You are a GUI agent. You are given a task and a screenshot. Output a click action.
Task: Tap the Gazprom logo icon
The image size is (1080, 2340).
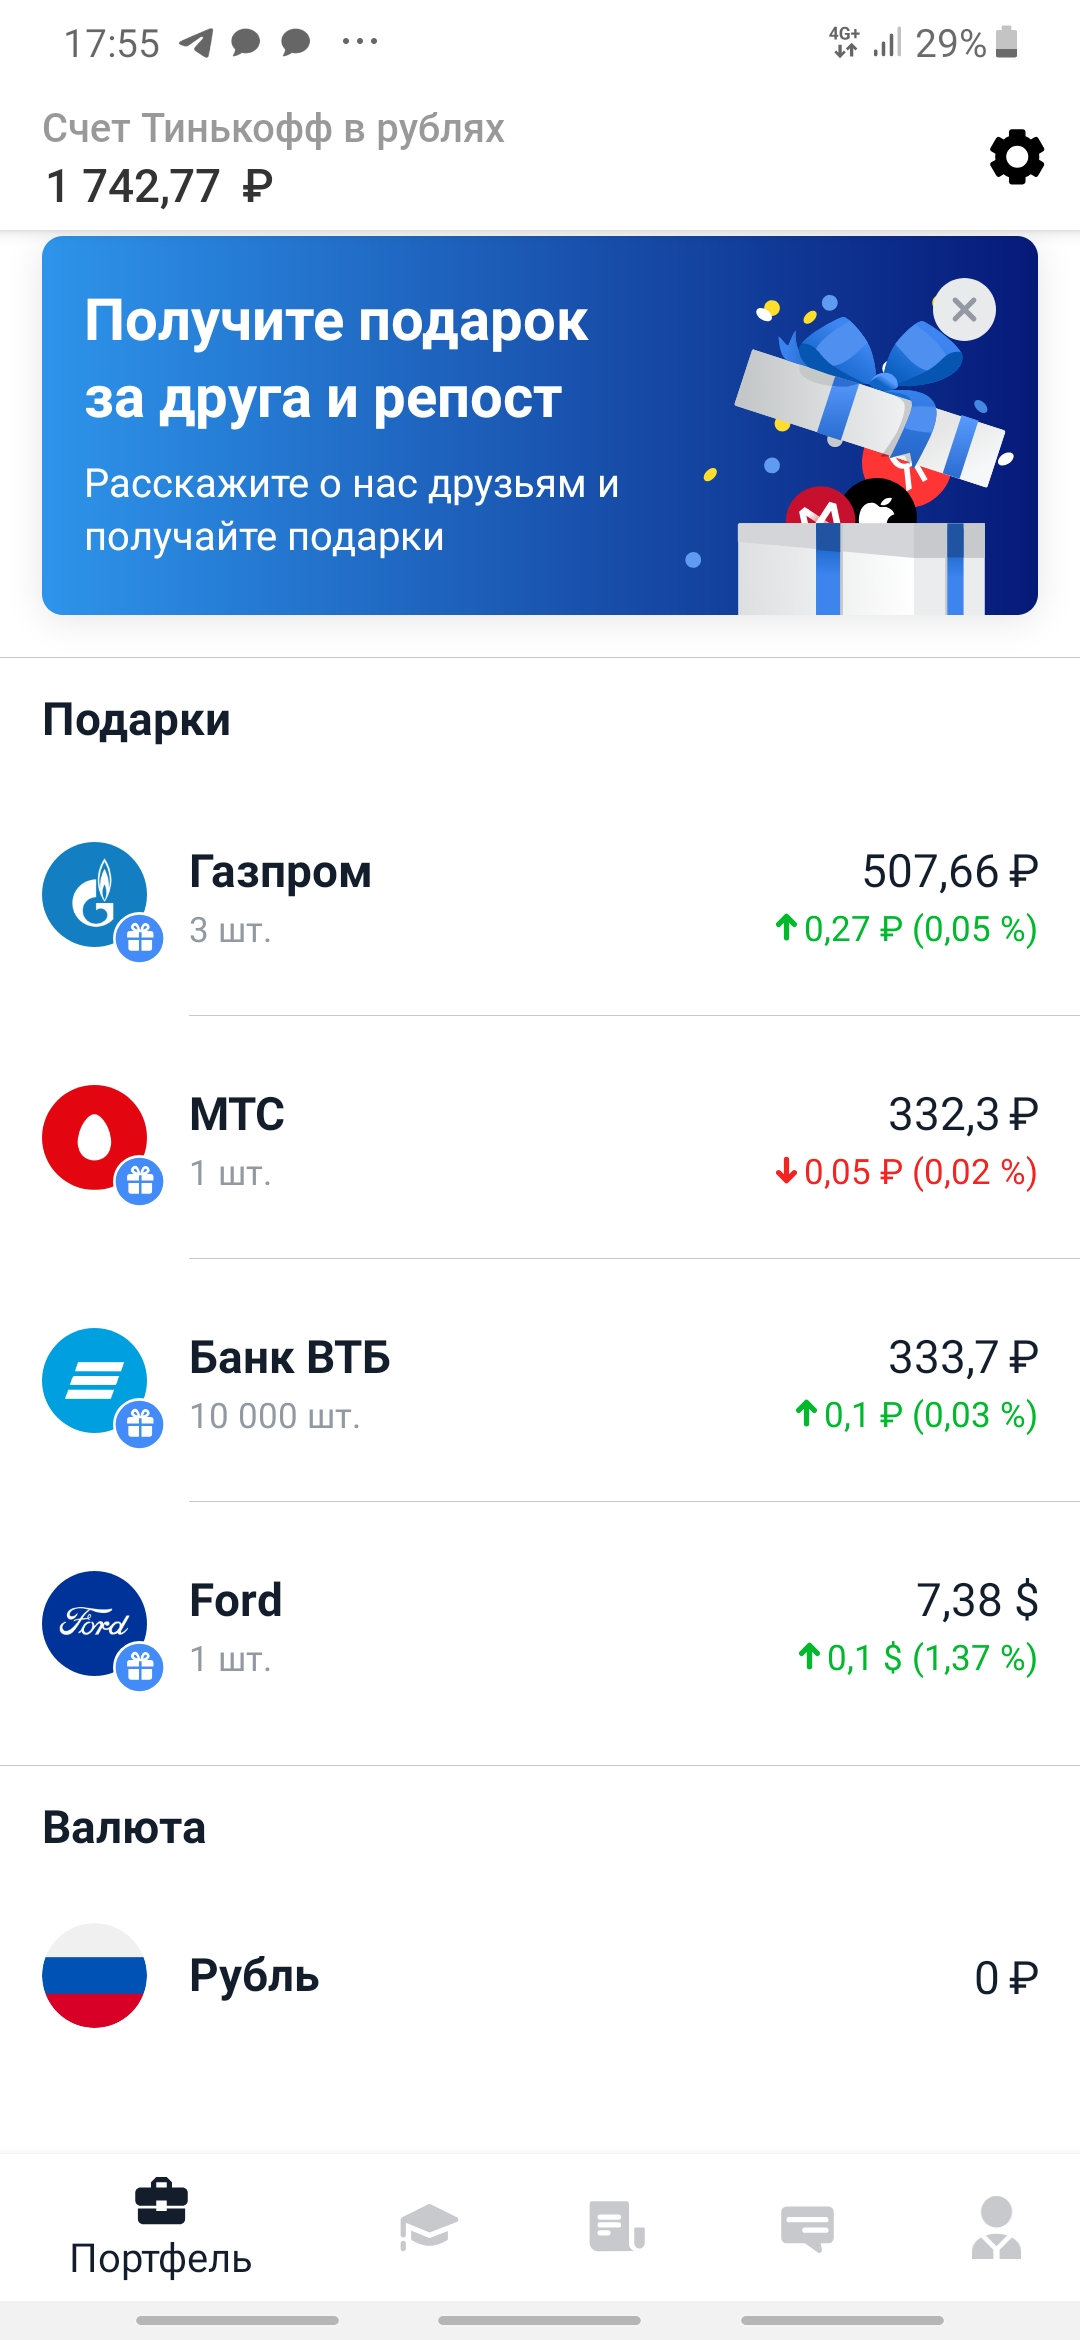(95, 895)
